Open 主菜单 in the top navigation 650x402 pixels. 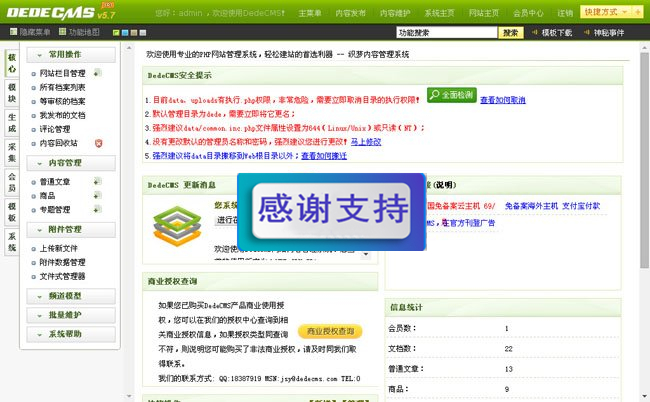click(310, 13)
